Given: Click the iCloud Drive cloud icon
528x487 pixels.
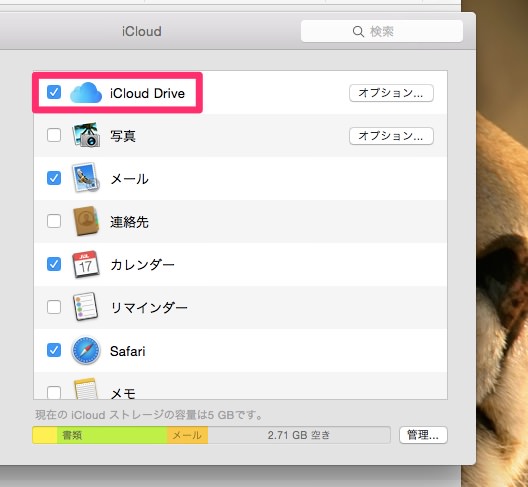Looking at the screenshot, I should (86, 93).
